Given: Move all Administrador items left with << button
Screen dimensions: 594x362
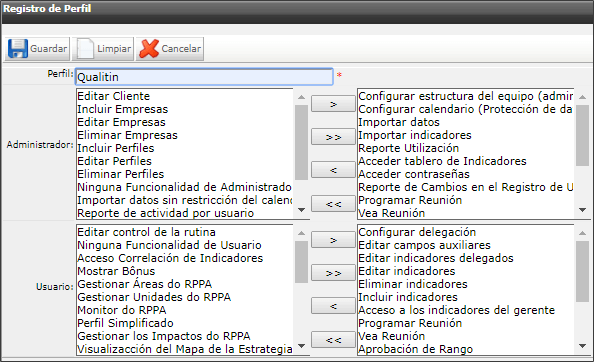Looking at the screenshot, I should click(333, 204).
